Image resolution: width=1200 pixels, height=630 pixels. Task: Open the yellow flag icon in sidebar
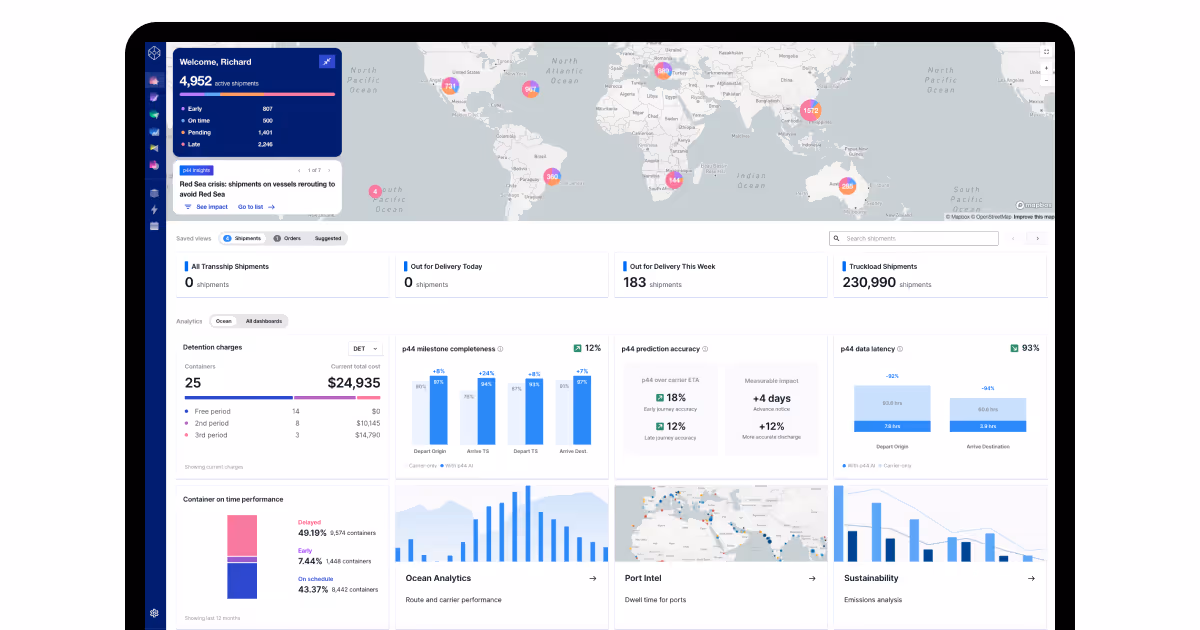click(154, 148)
